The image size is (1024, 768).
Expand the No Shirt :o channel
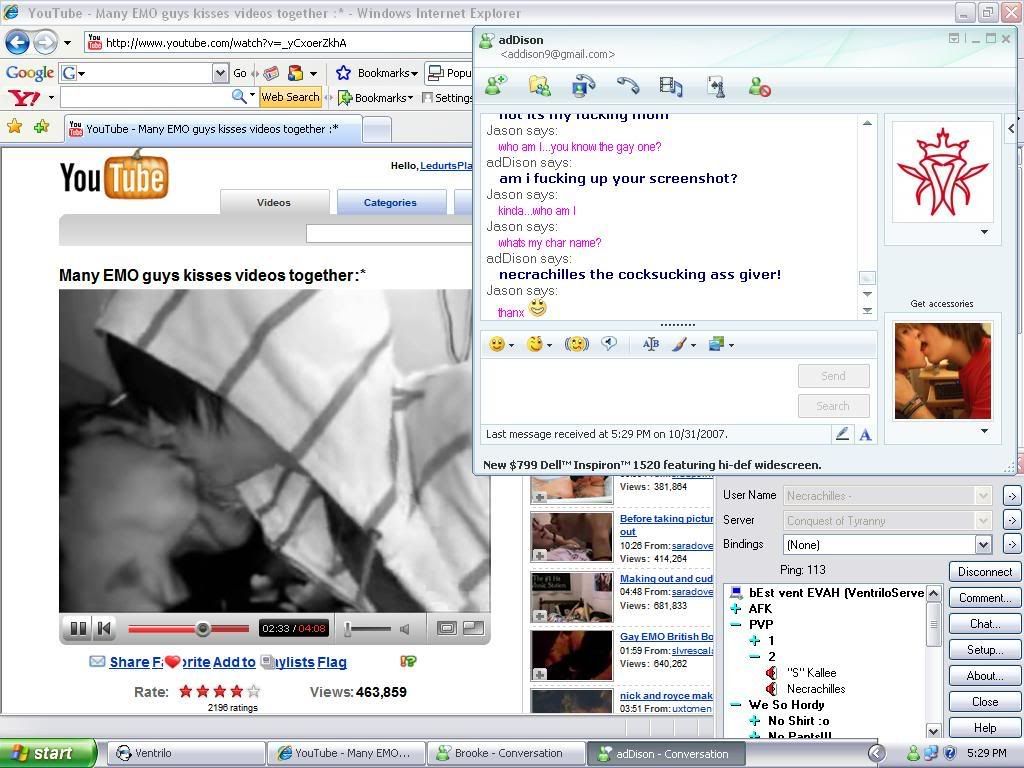coord(755,721)
